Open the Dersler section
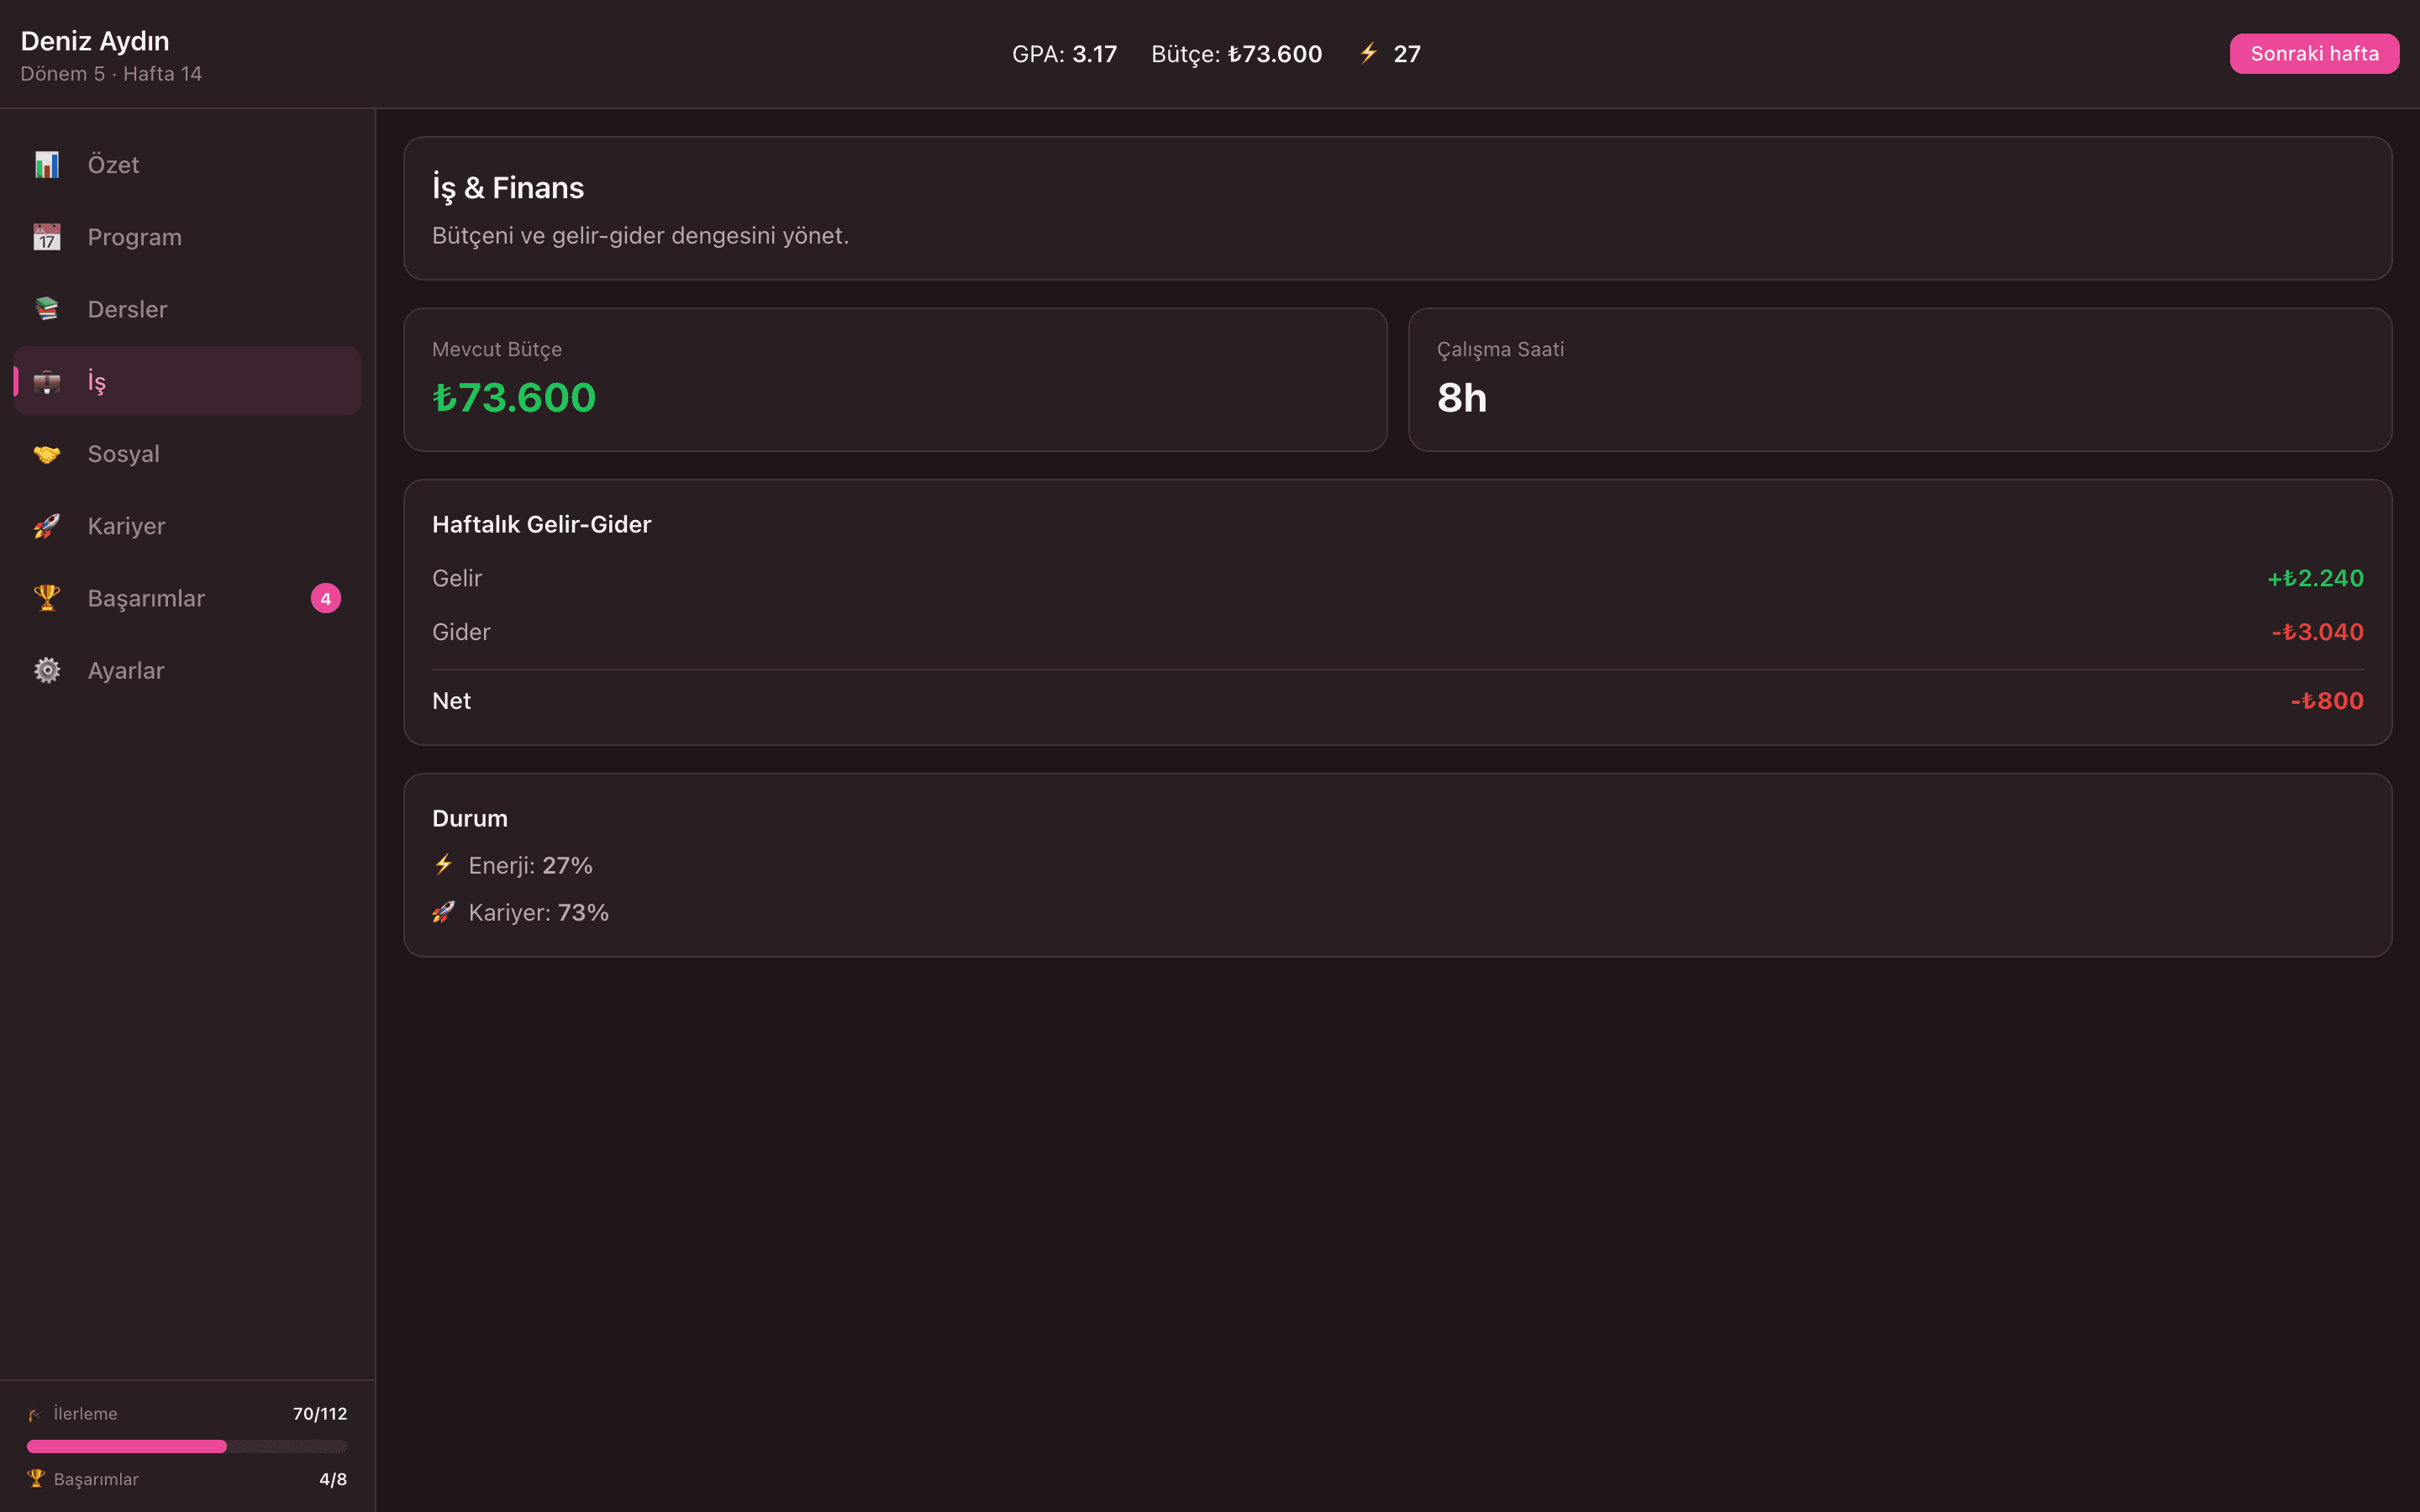2420x1512 pixels. click(188, 309)
